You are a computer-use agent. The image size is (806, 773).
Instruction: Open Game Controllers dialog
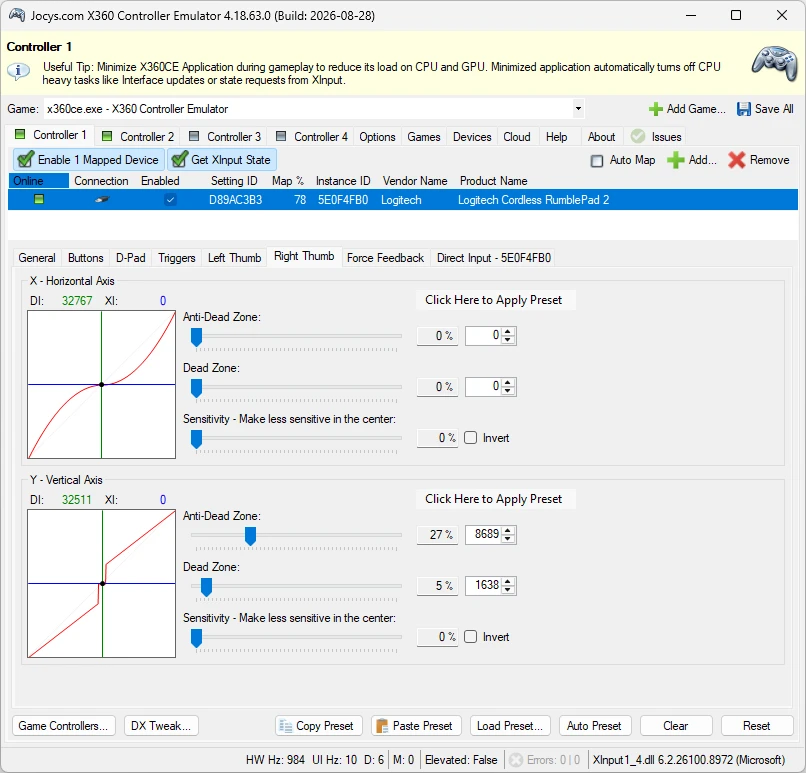tap(64, 726)
